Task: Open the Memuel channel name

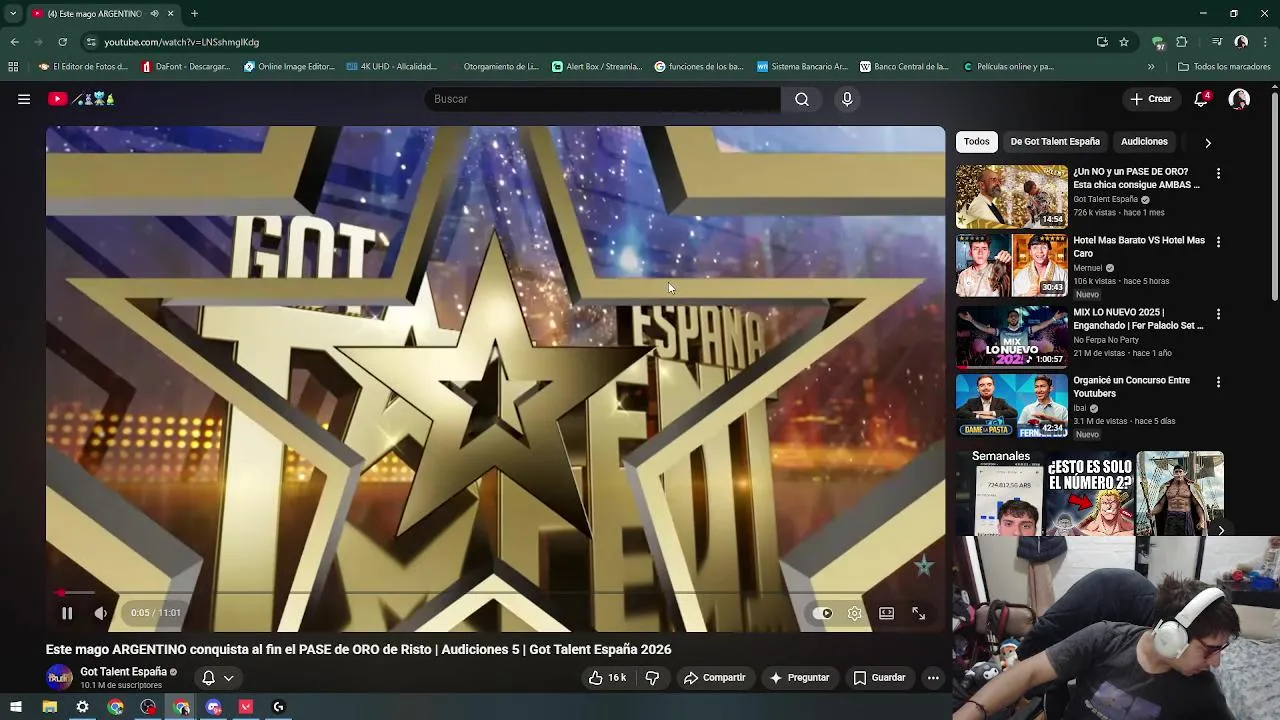Action: [1087, 268]
